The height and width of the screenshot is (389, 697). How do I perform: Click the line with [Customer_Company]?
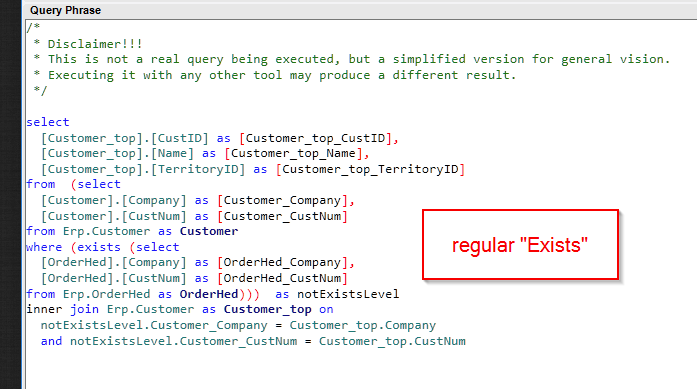pos(198,201)
